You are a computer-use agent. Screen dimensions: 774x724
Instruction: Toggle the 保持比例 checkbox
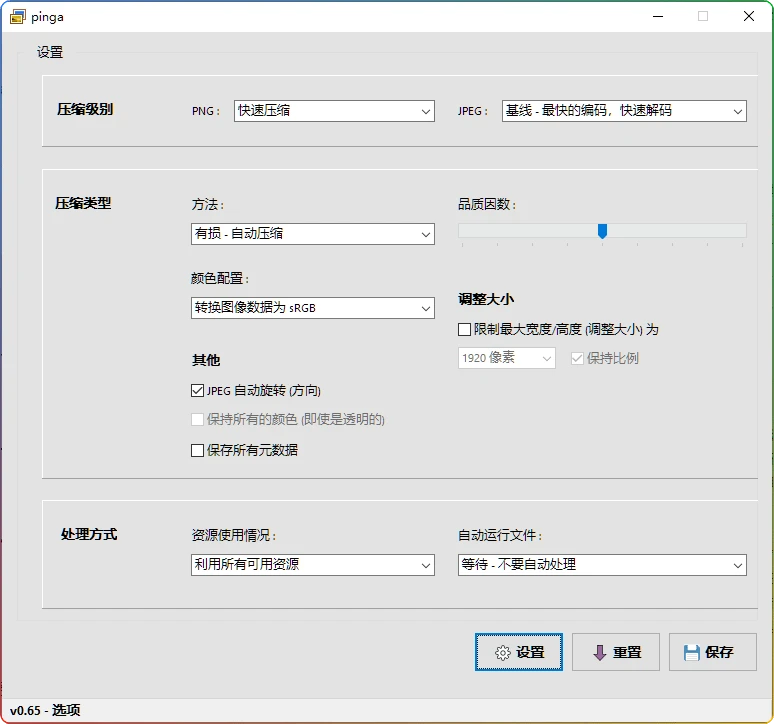(x=577, y=358)
